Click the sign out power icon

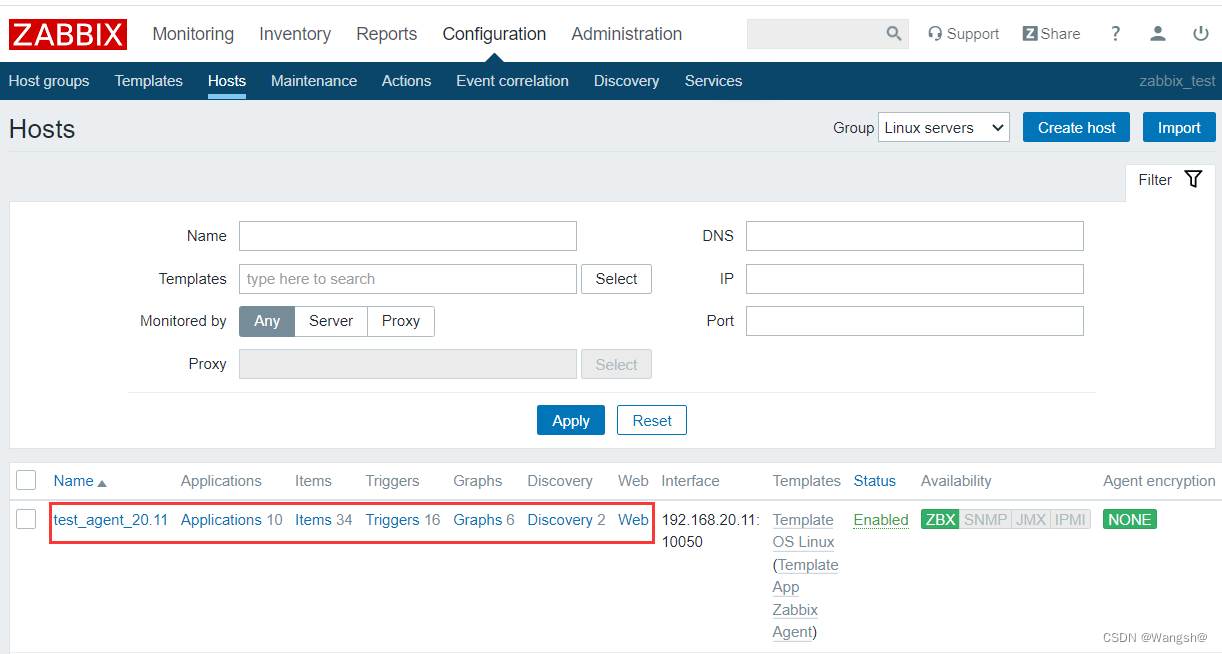click(1201, 34)
